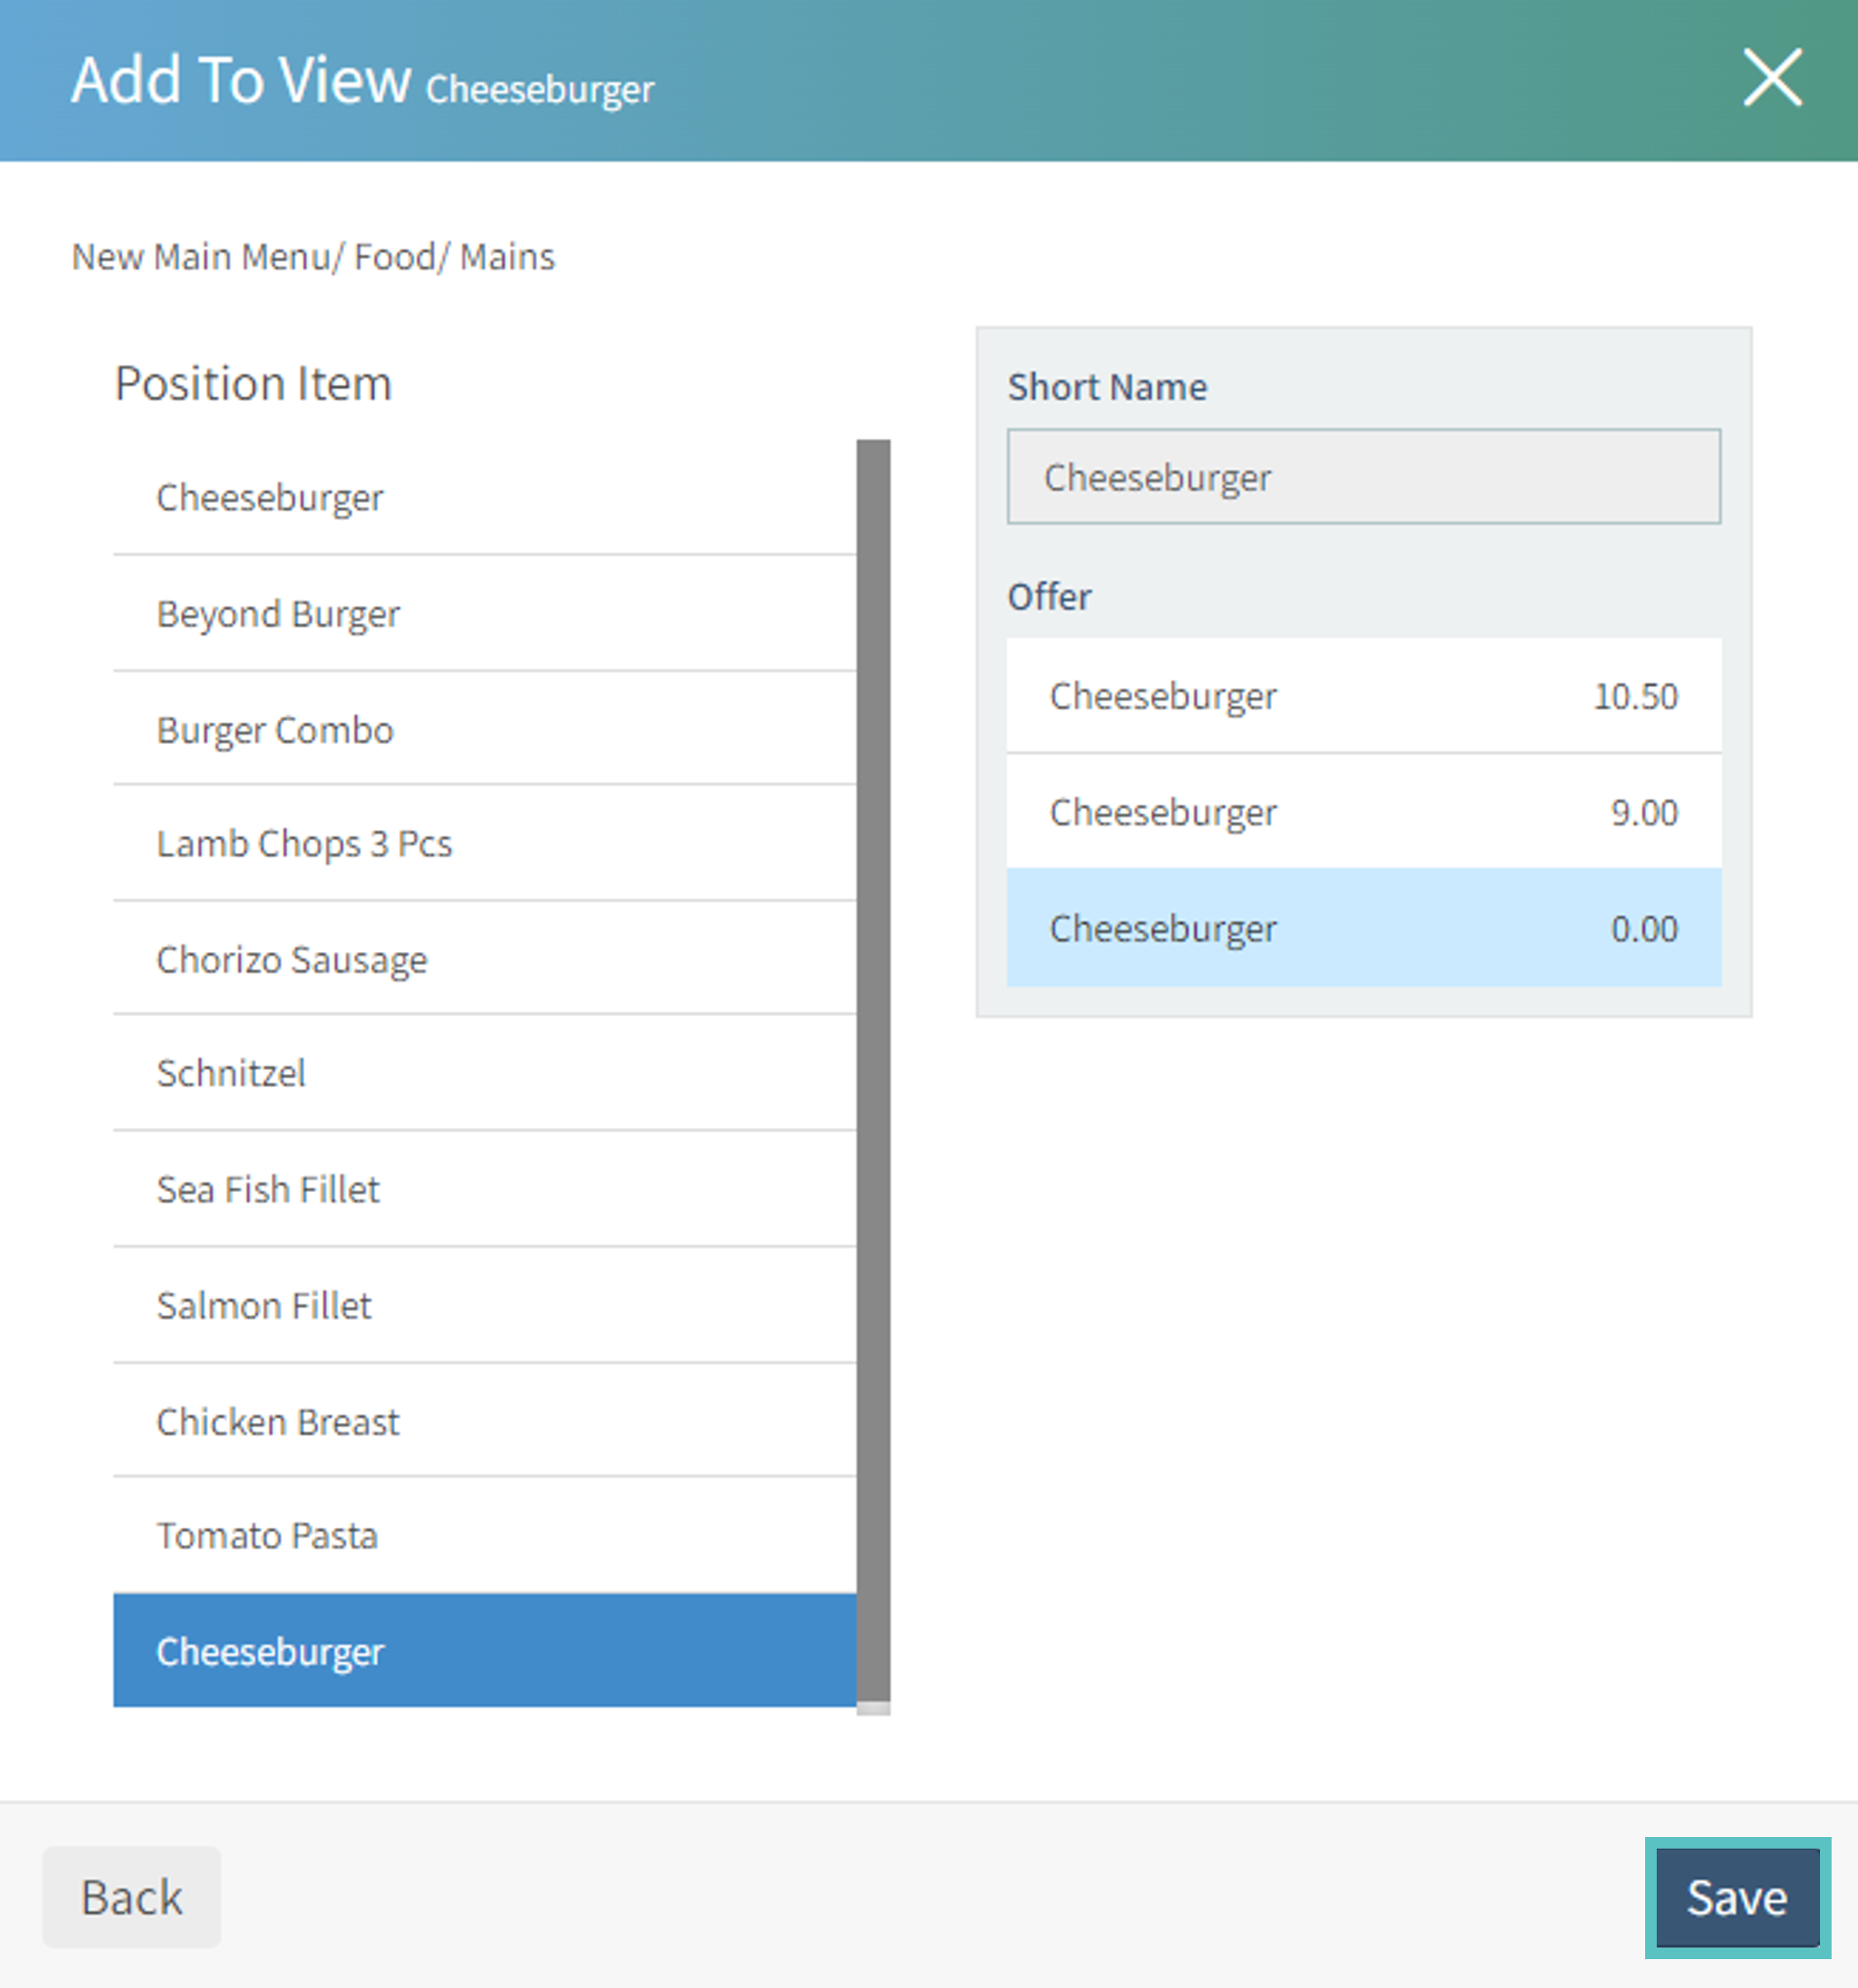Click the New Main Menu/Food/Mains breadcrumb
The width and height of the screenshot is (1858, 1988).
[313, 257]
